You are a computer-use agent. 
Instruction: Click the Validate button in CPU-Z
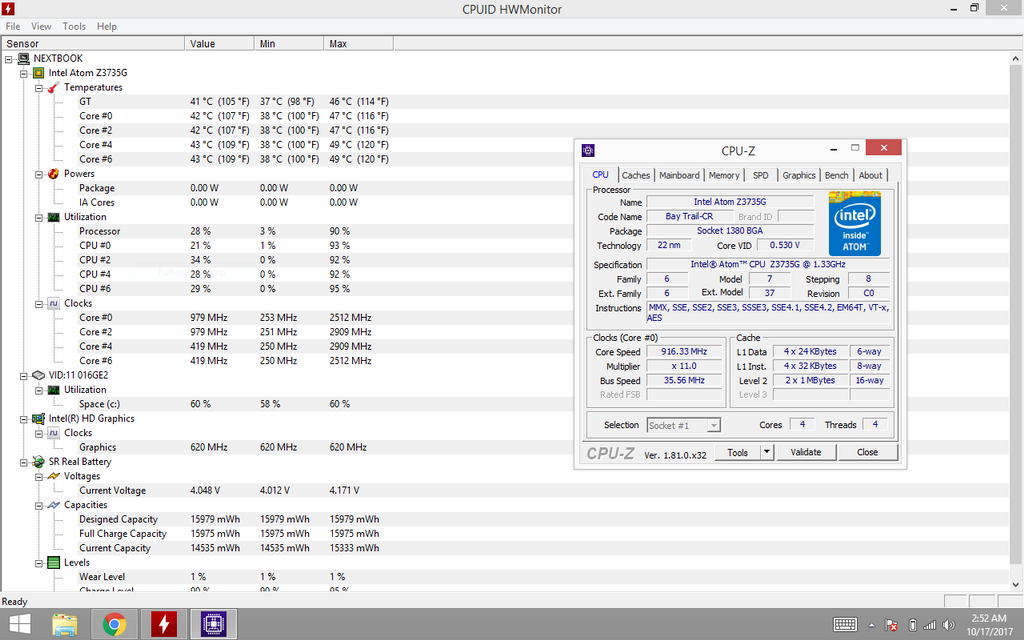(805, 452)
